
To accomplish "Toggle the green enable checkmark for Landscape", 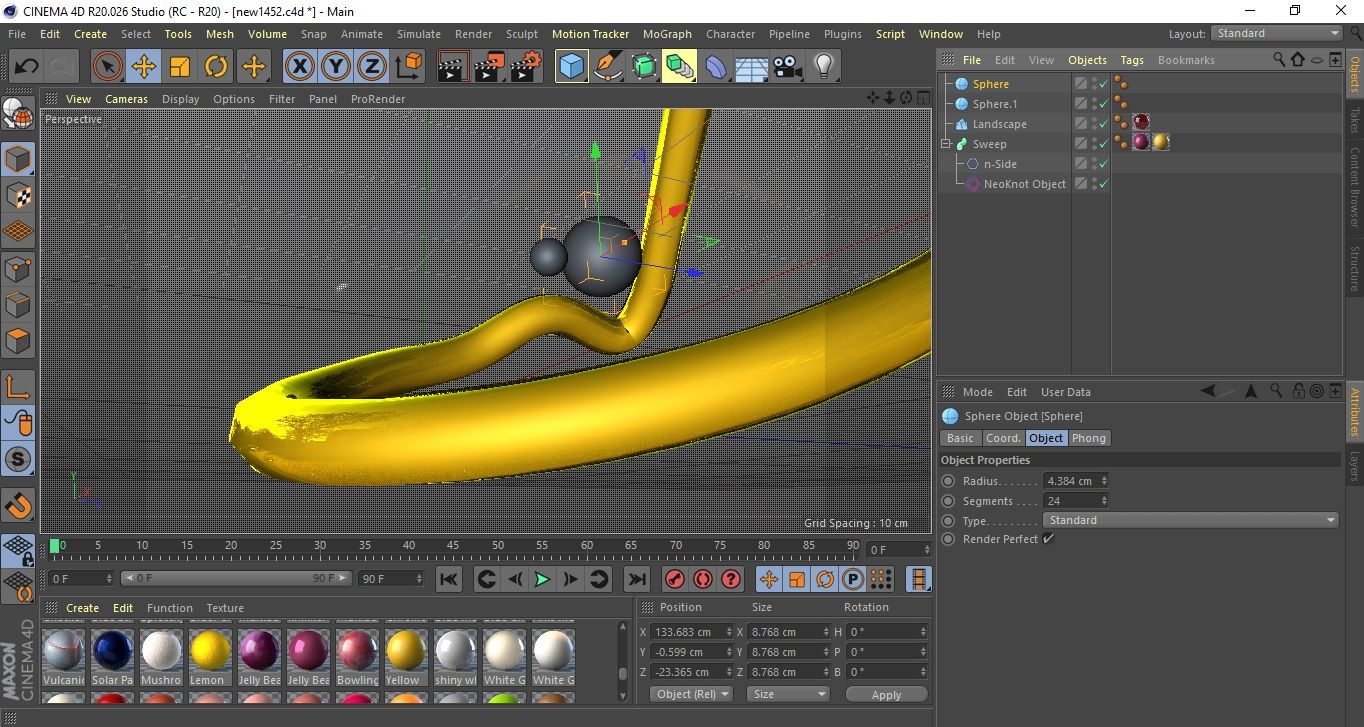I will [1103, 124].
